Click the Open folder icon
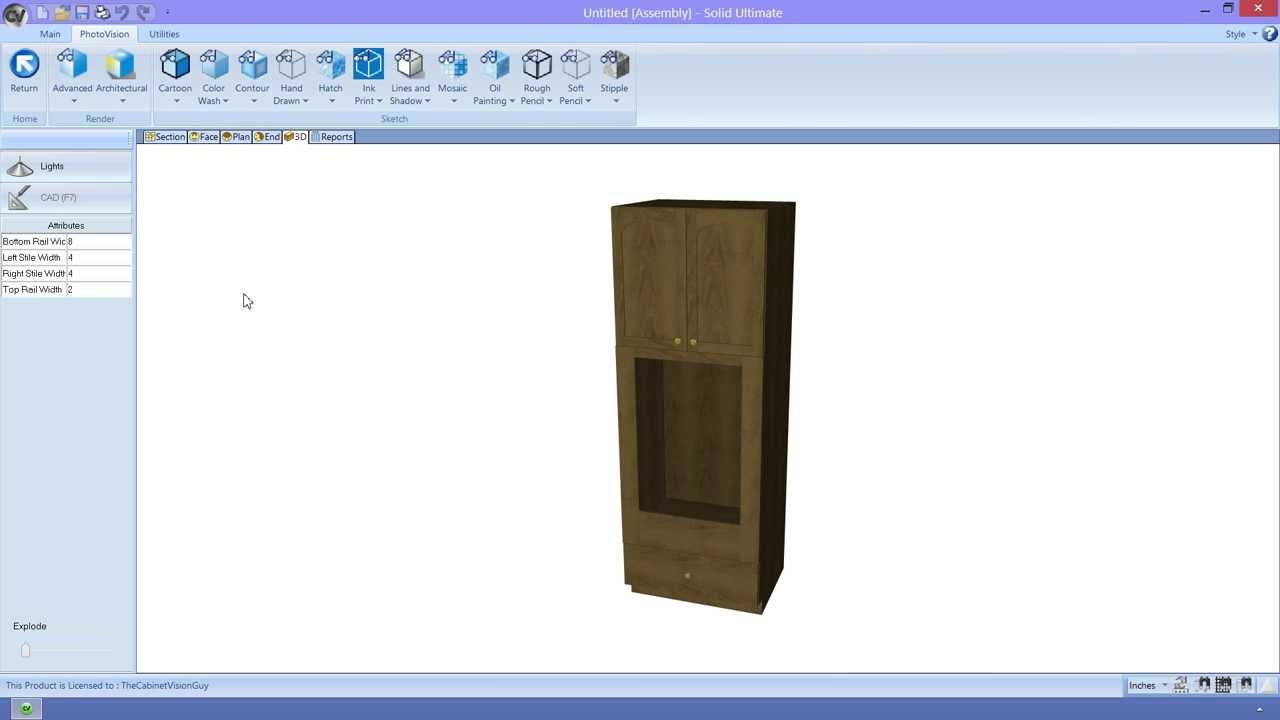This screenshot has width=1280, height=720. pyautogui.click(x=62, y=12)
